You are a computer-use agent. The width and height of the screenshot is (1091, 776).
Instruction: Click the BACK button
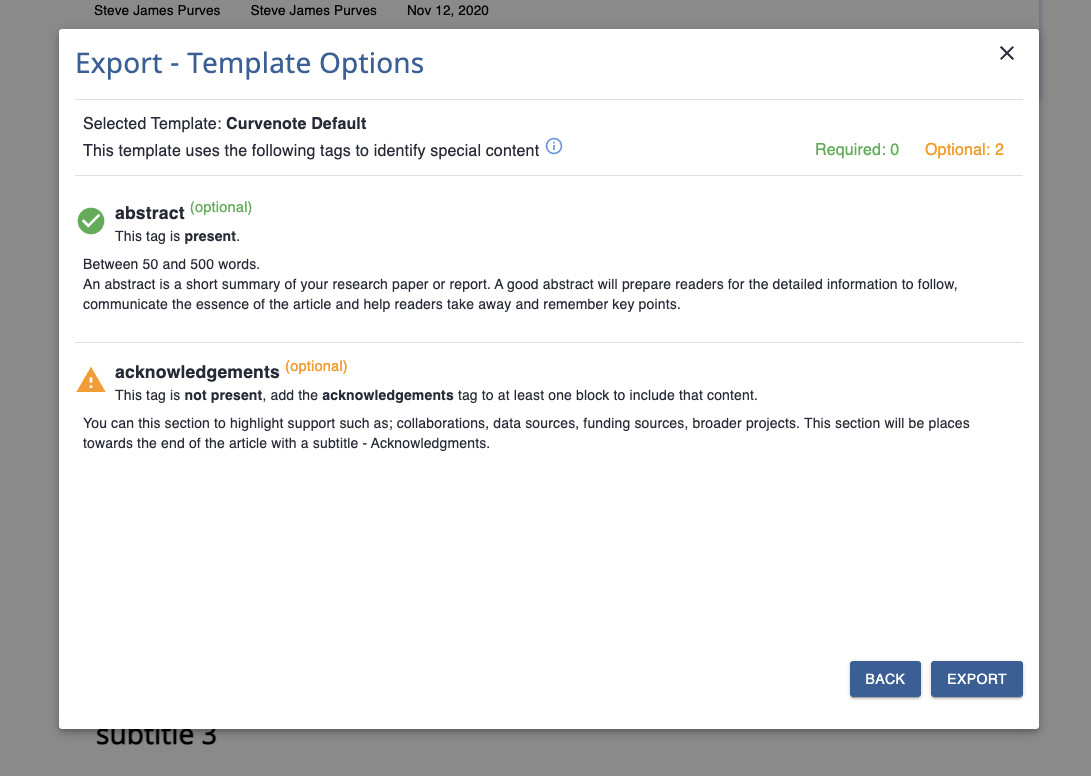(x=885, y=679)
